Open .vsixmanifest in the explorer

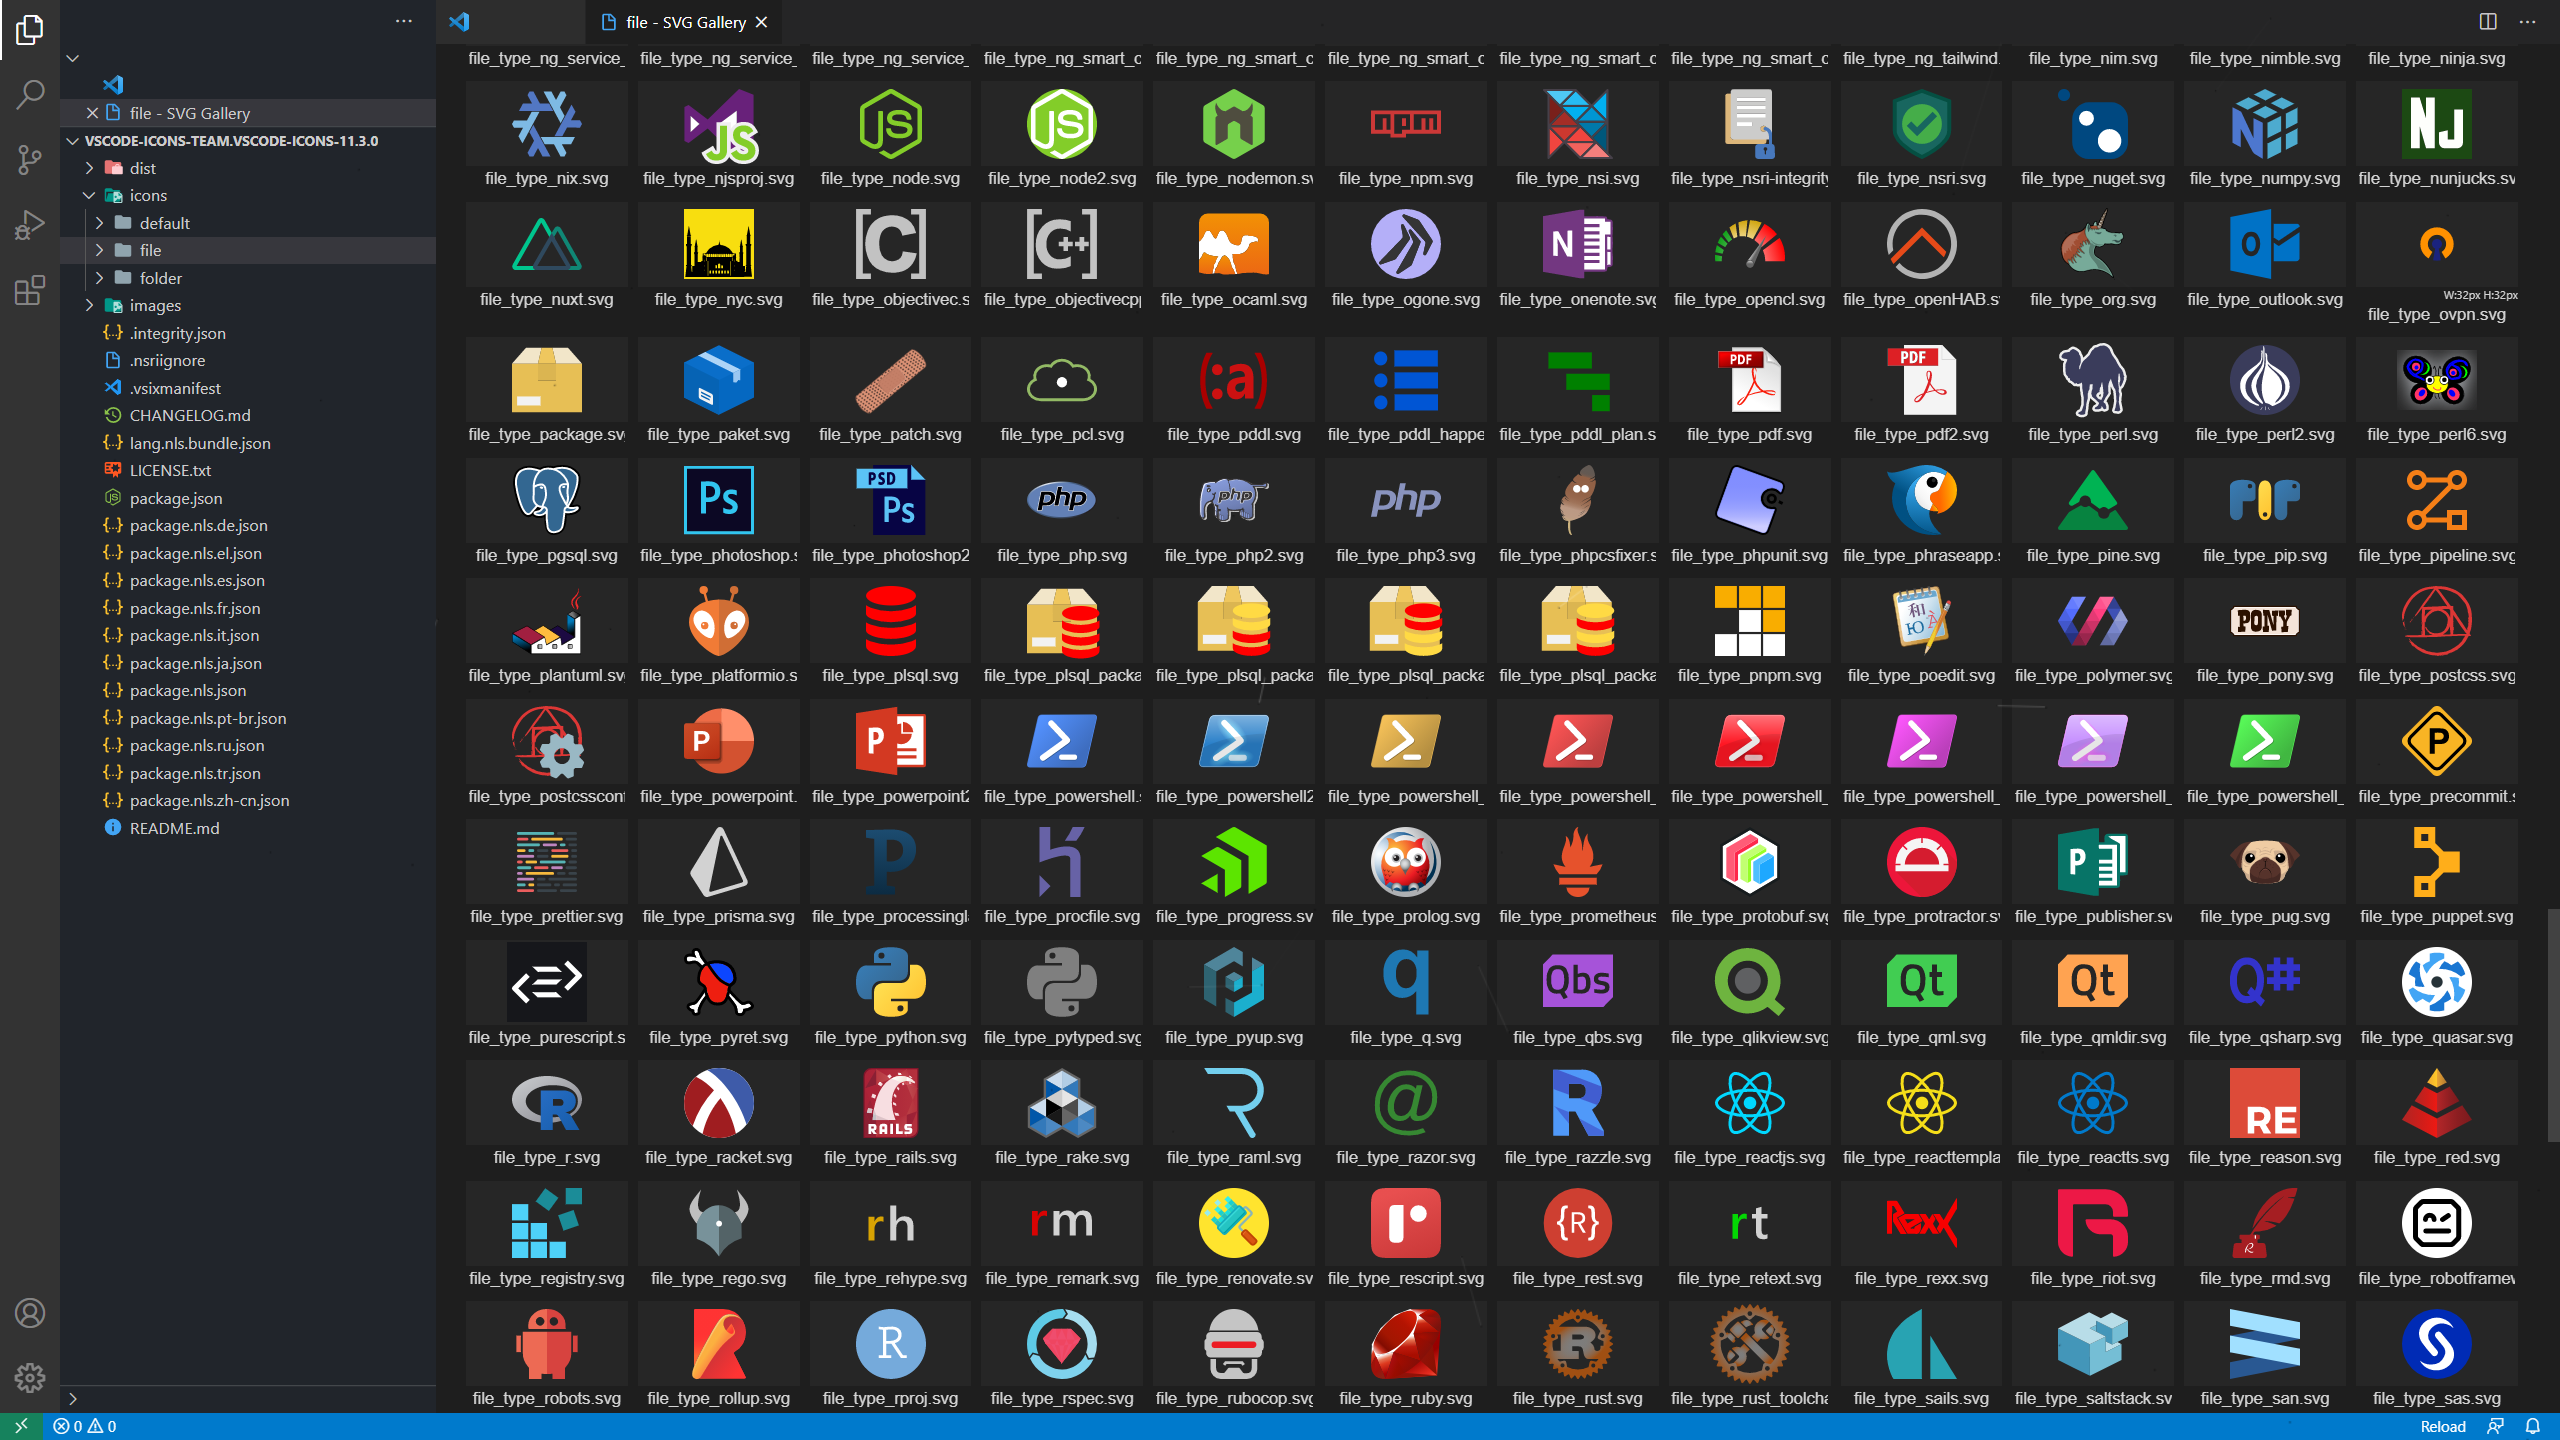(175, 388)
